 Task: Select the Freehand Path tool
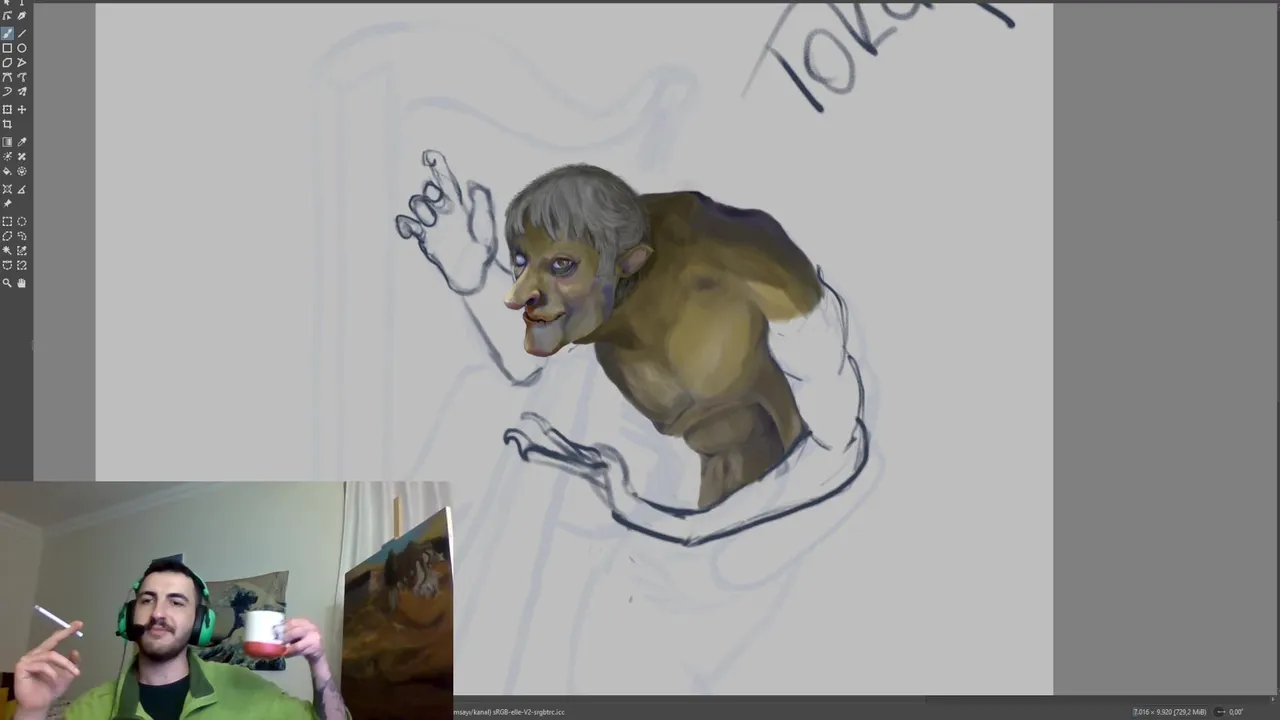(22, 77)
